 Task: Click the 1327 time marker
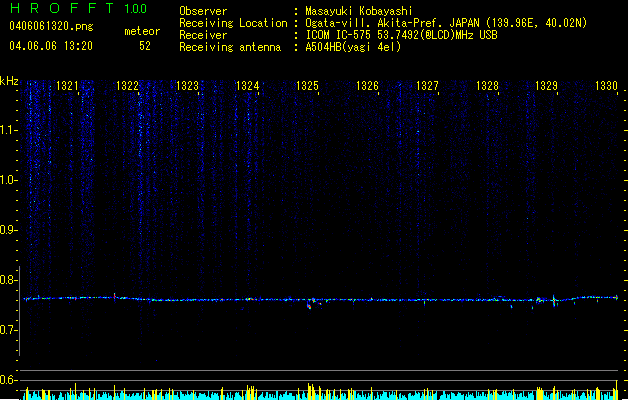tap(427, 86)
